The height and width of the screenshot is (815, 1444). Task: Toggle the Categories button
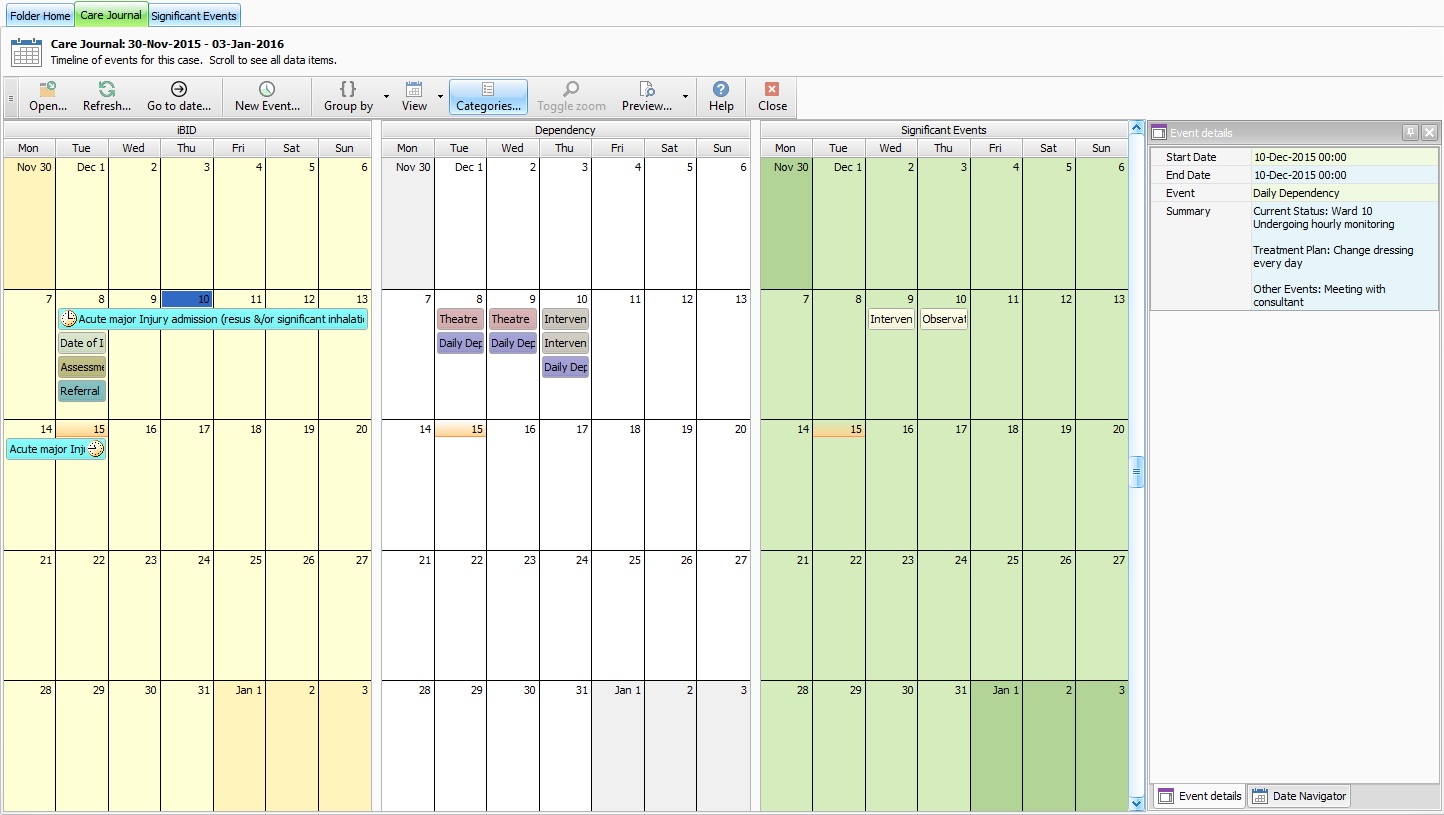coord(488,97)
